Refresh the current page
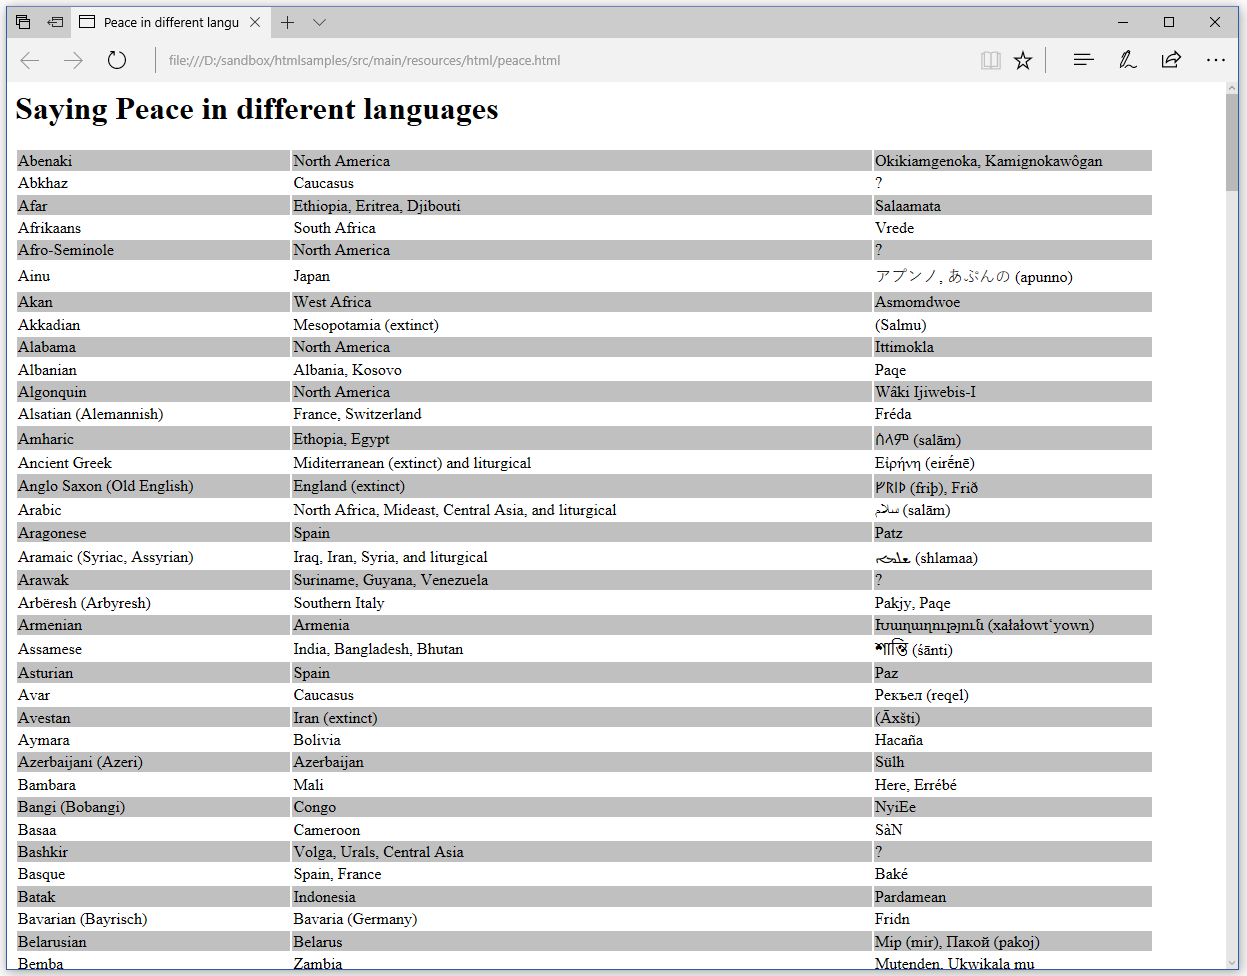1247x976 pixels. 117,60
